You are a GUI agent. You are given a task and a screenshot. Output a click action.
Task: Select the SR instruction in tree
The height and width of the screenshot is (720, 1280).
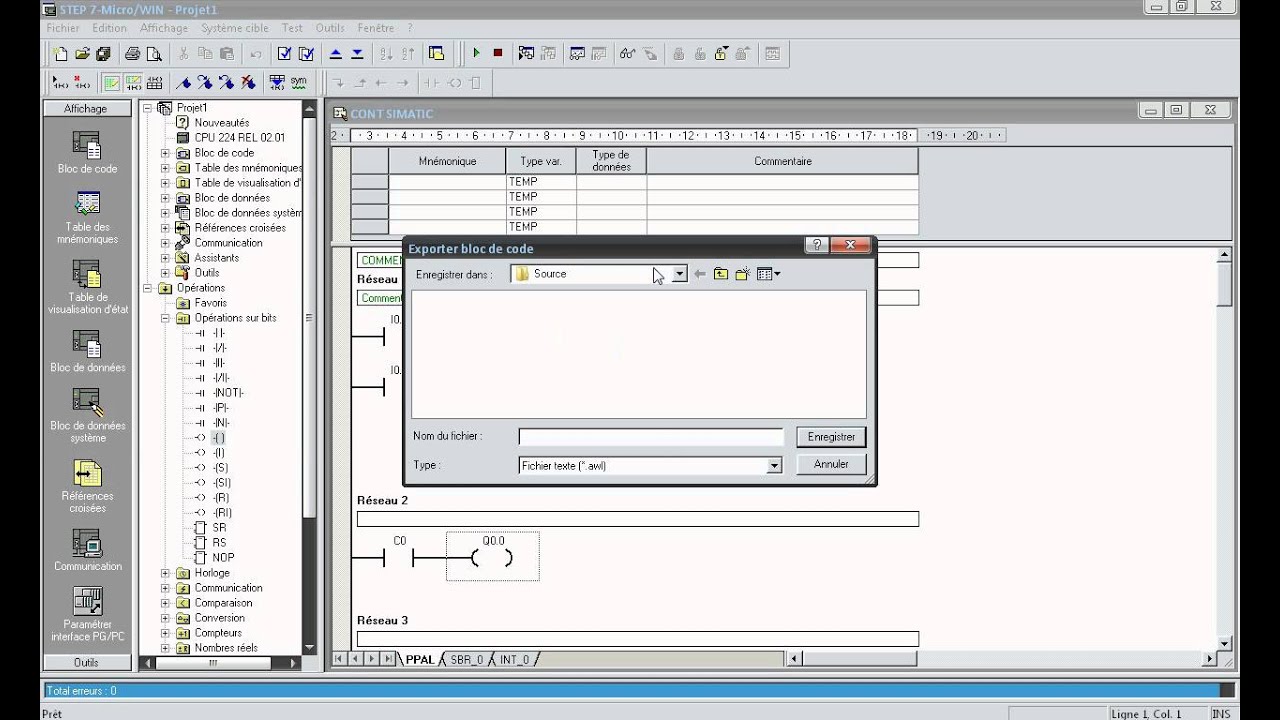pyautogui.click(x=219, y=528)
